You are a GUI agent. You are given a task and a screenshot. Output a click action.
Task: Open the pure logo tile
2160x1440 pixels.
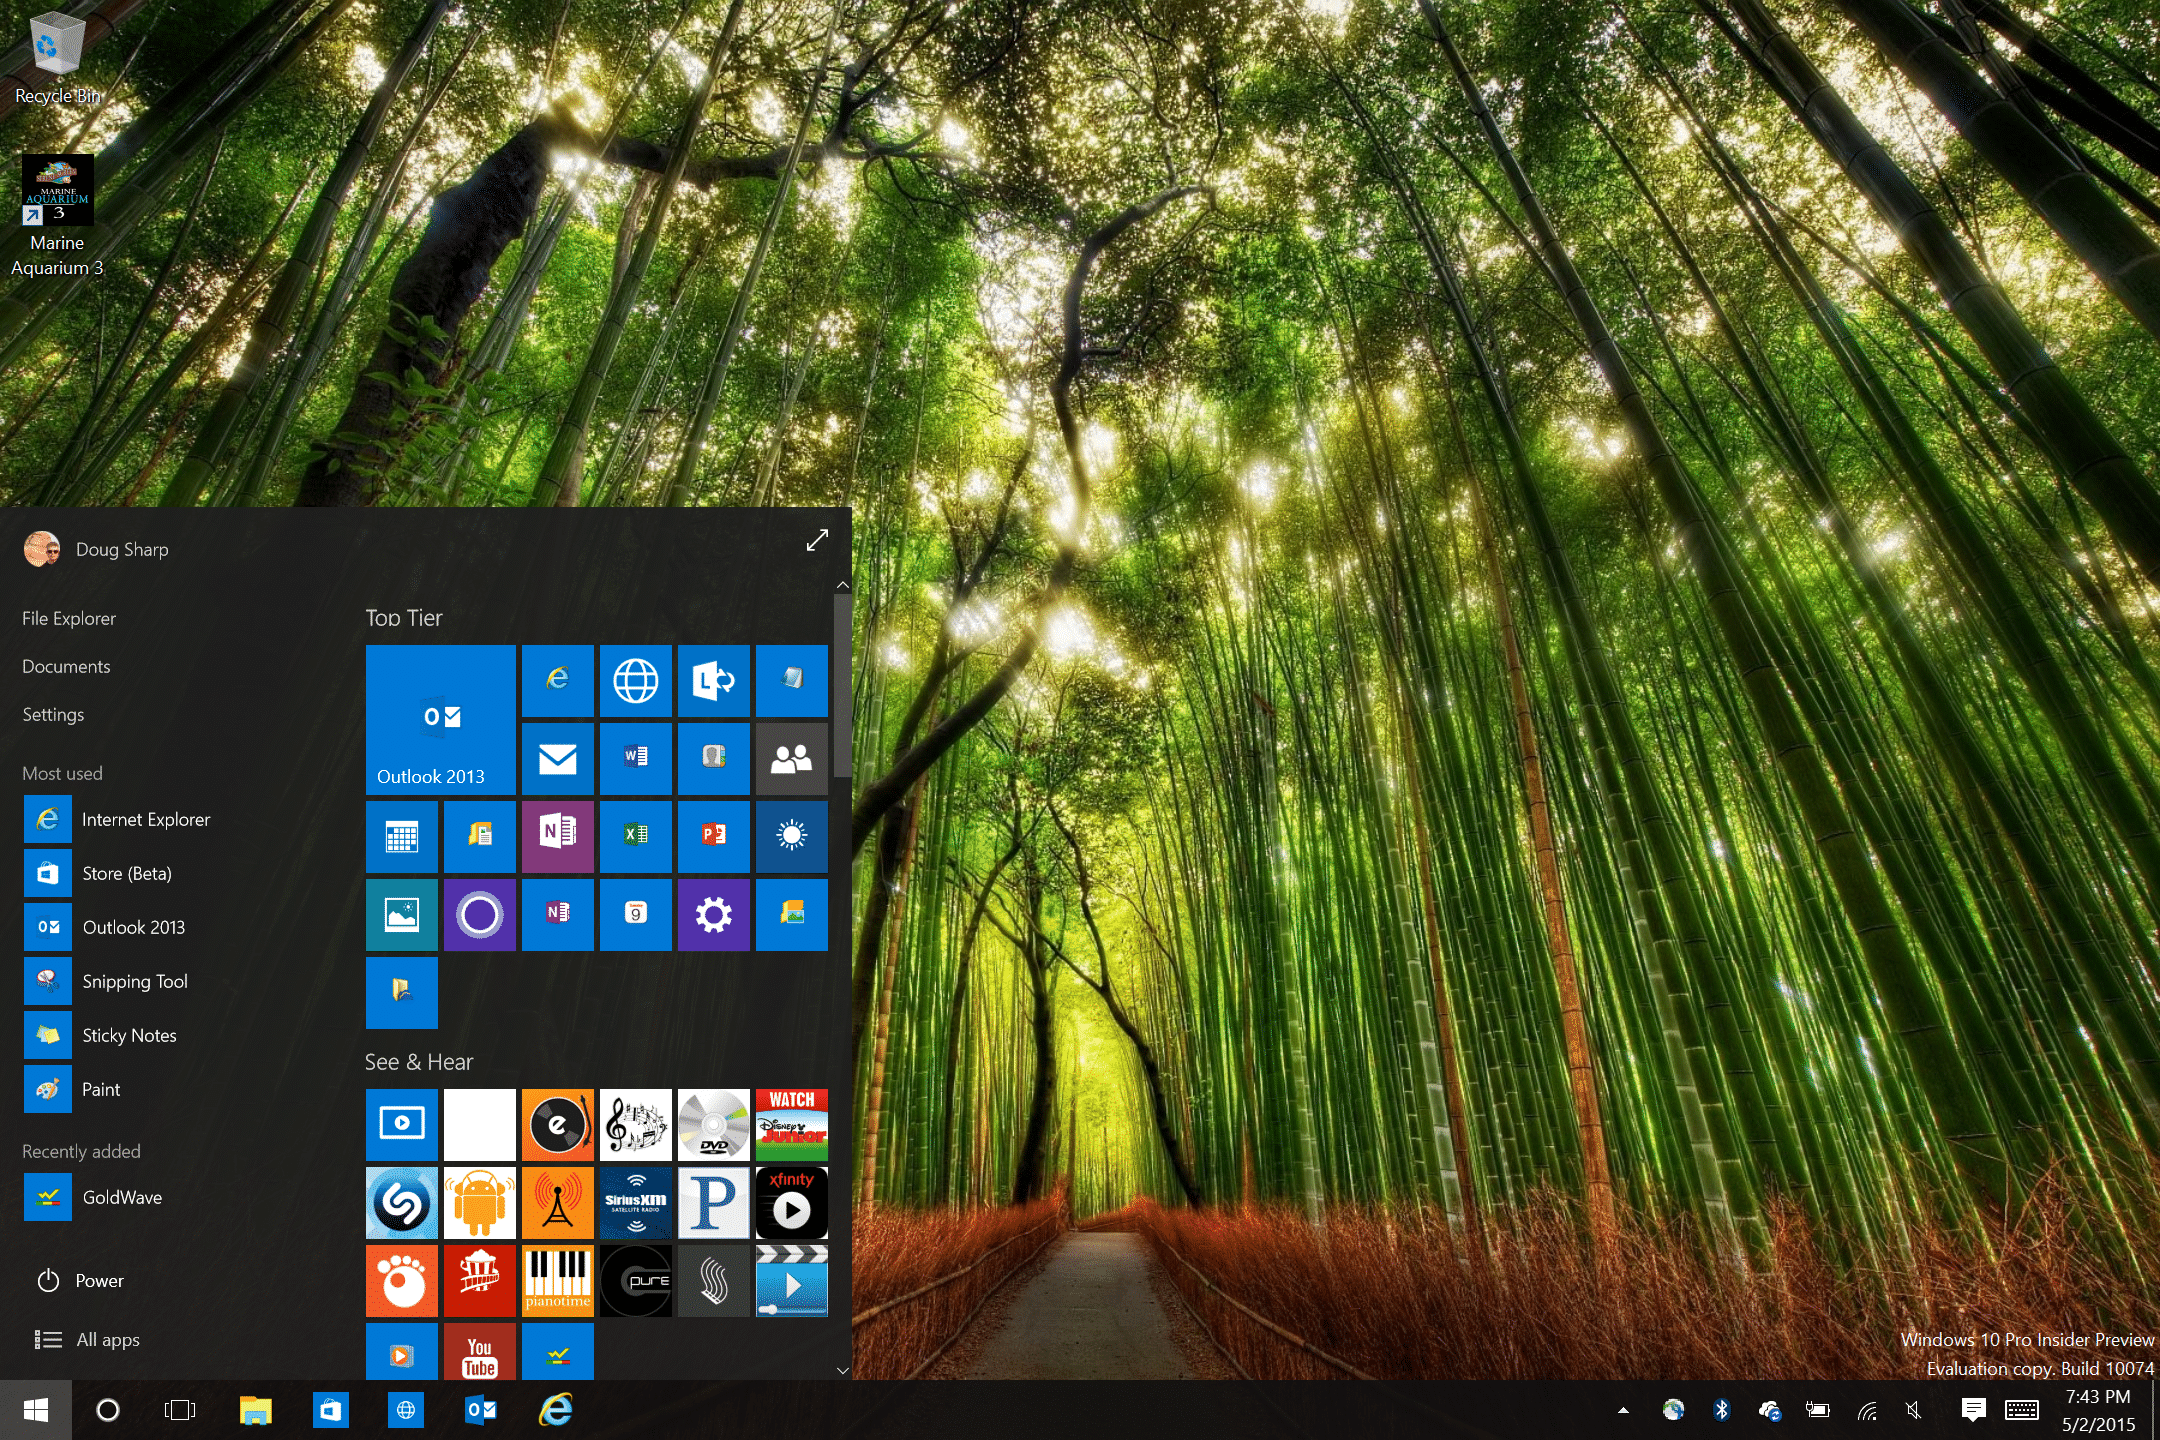[635, 1281]
